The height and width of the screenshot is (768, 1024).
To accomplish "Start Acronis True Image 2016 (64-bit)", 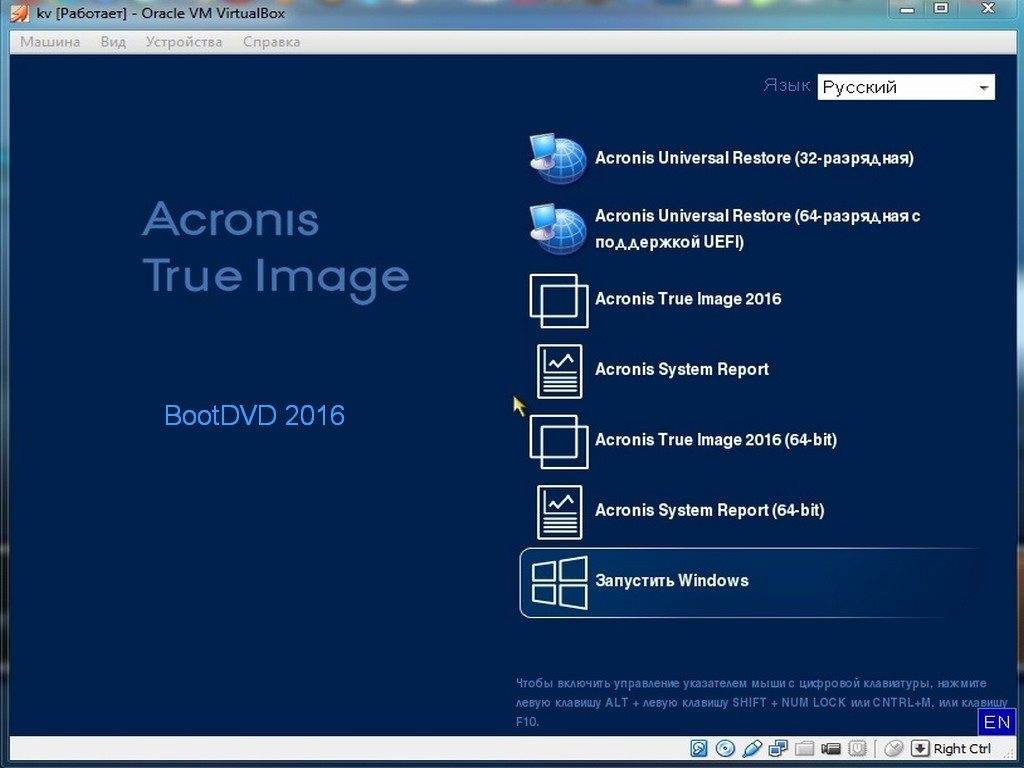I will click(x=715, y=440).
